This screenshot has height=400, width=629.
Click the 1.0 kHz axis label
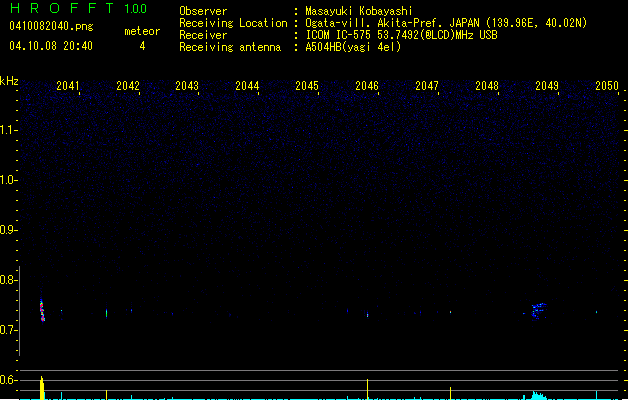[x=9, y=180]
